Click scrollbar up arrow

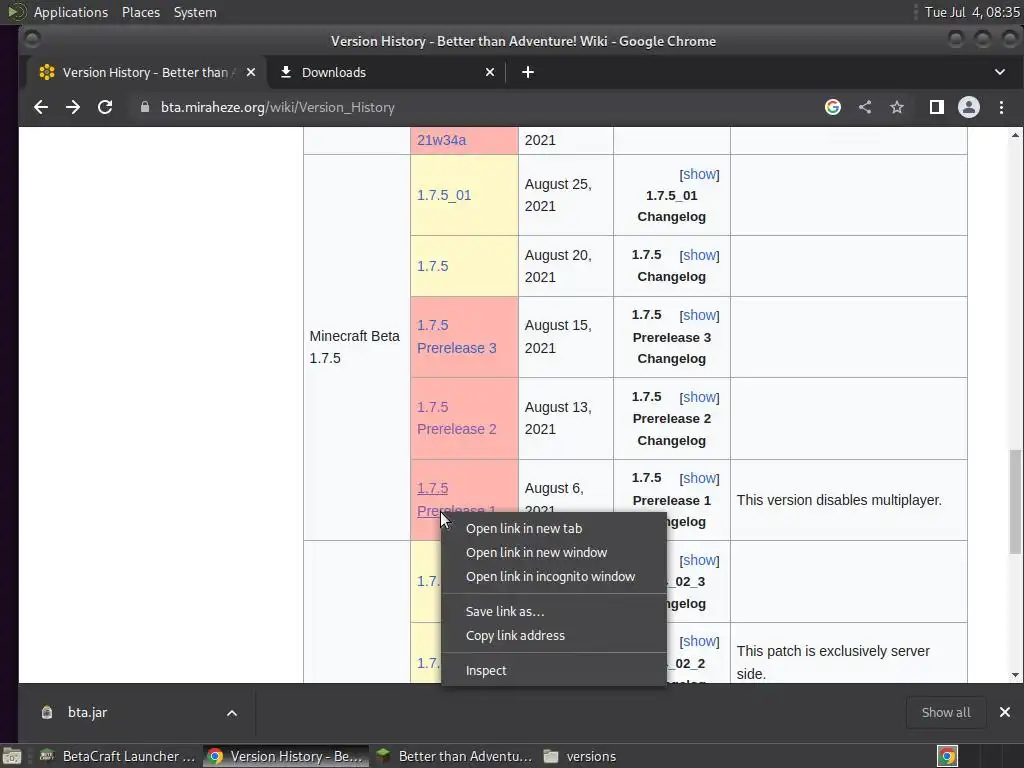[x=1015, y=135]
